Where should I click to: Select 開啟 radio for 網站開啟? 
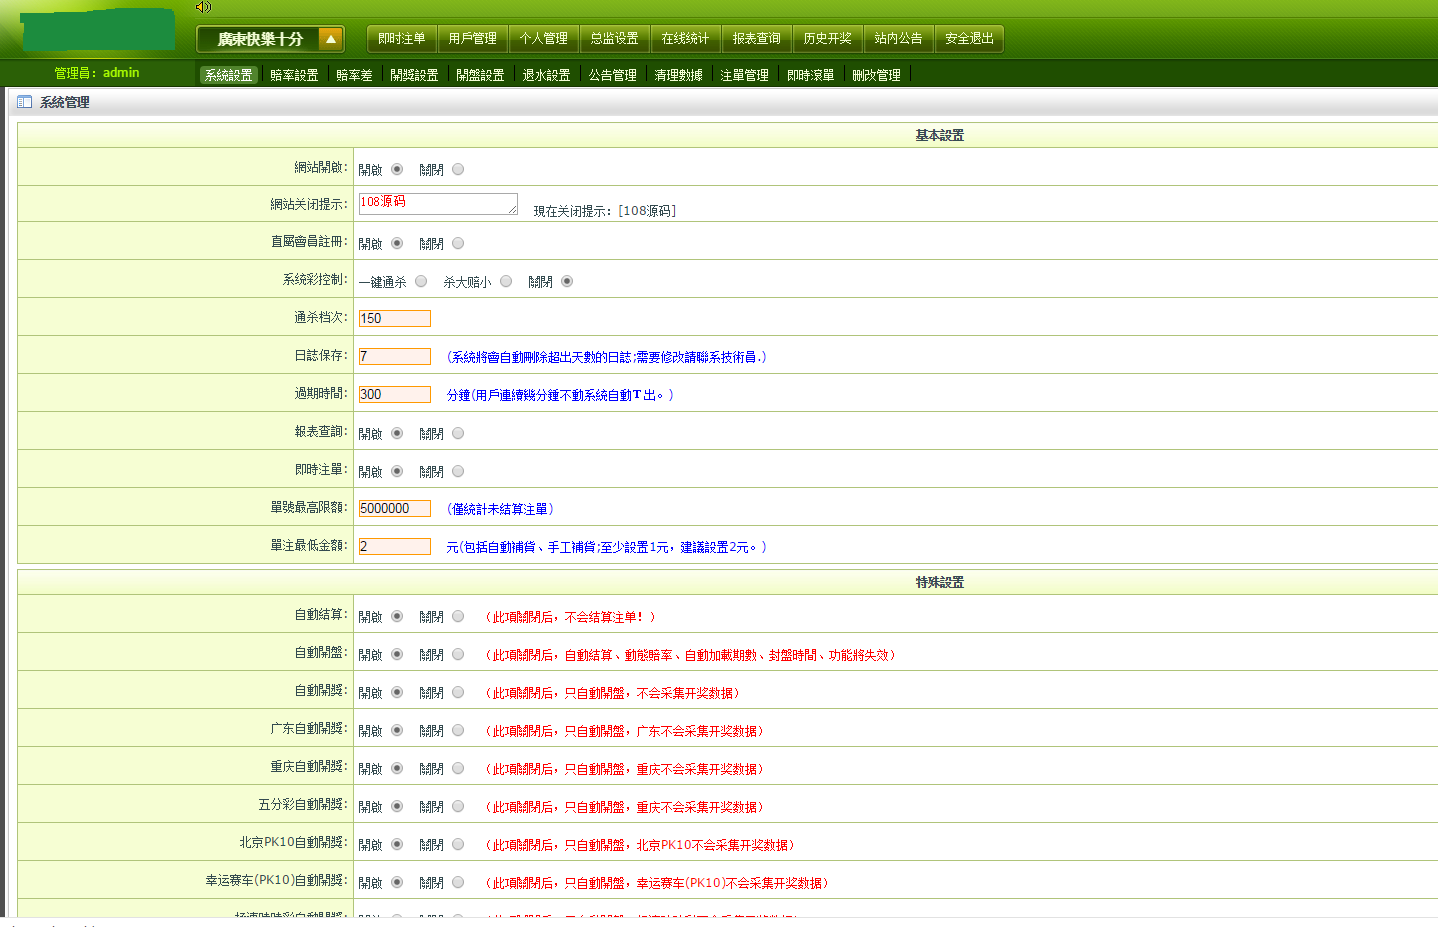[397, 169]
